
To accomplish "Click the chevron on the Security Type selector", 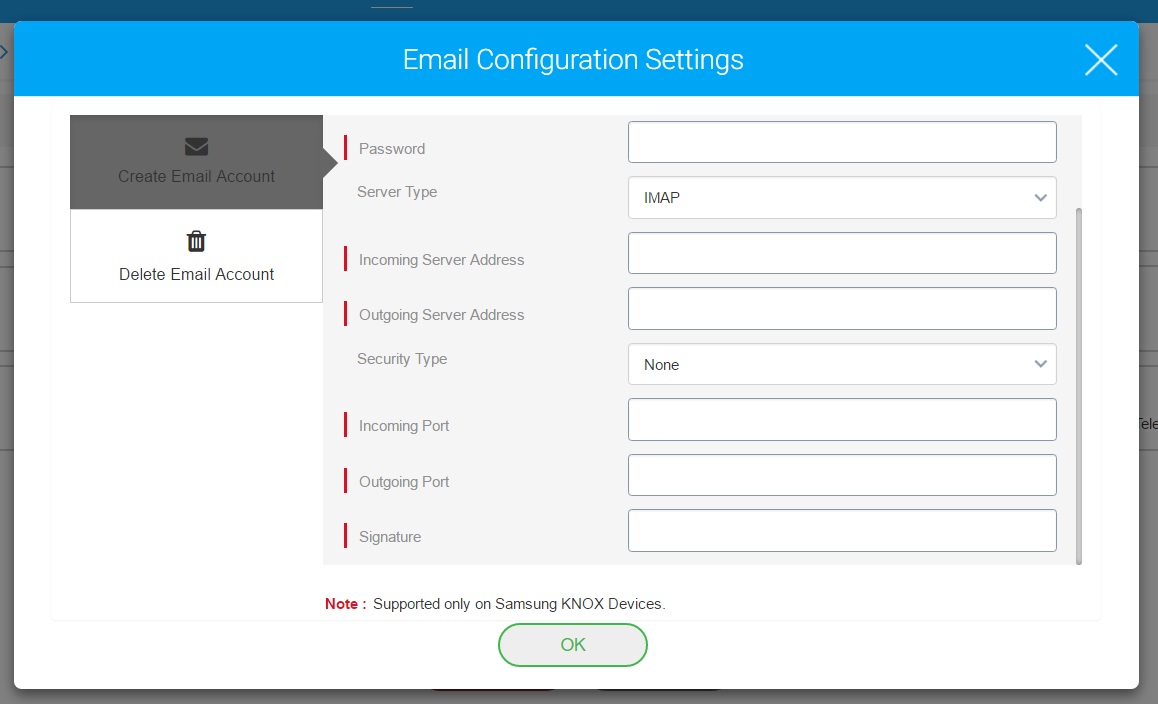I will coord(1040,364).
